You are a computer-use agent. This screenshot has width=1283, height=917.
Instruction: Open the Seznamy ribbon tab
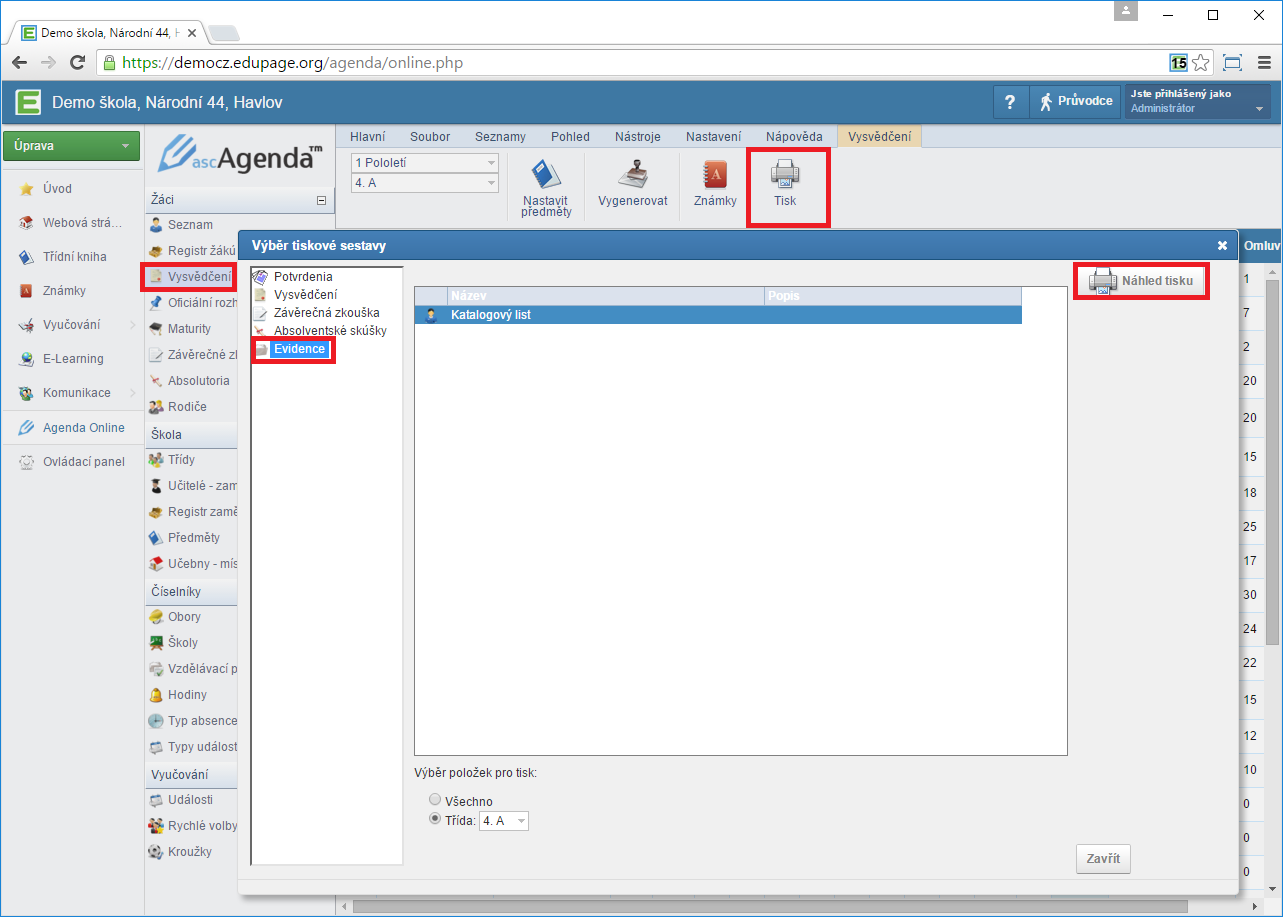pos(500,137)
